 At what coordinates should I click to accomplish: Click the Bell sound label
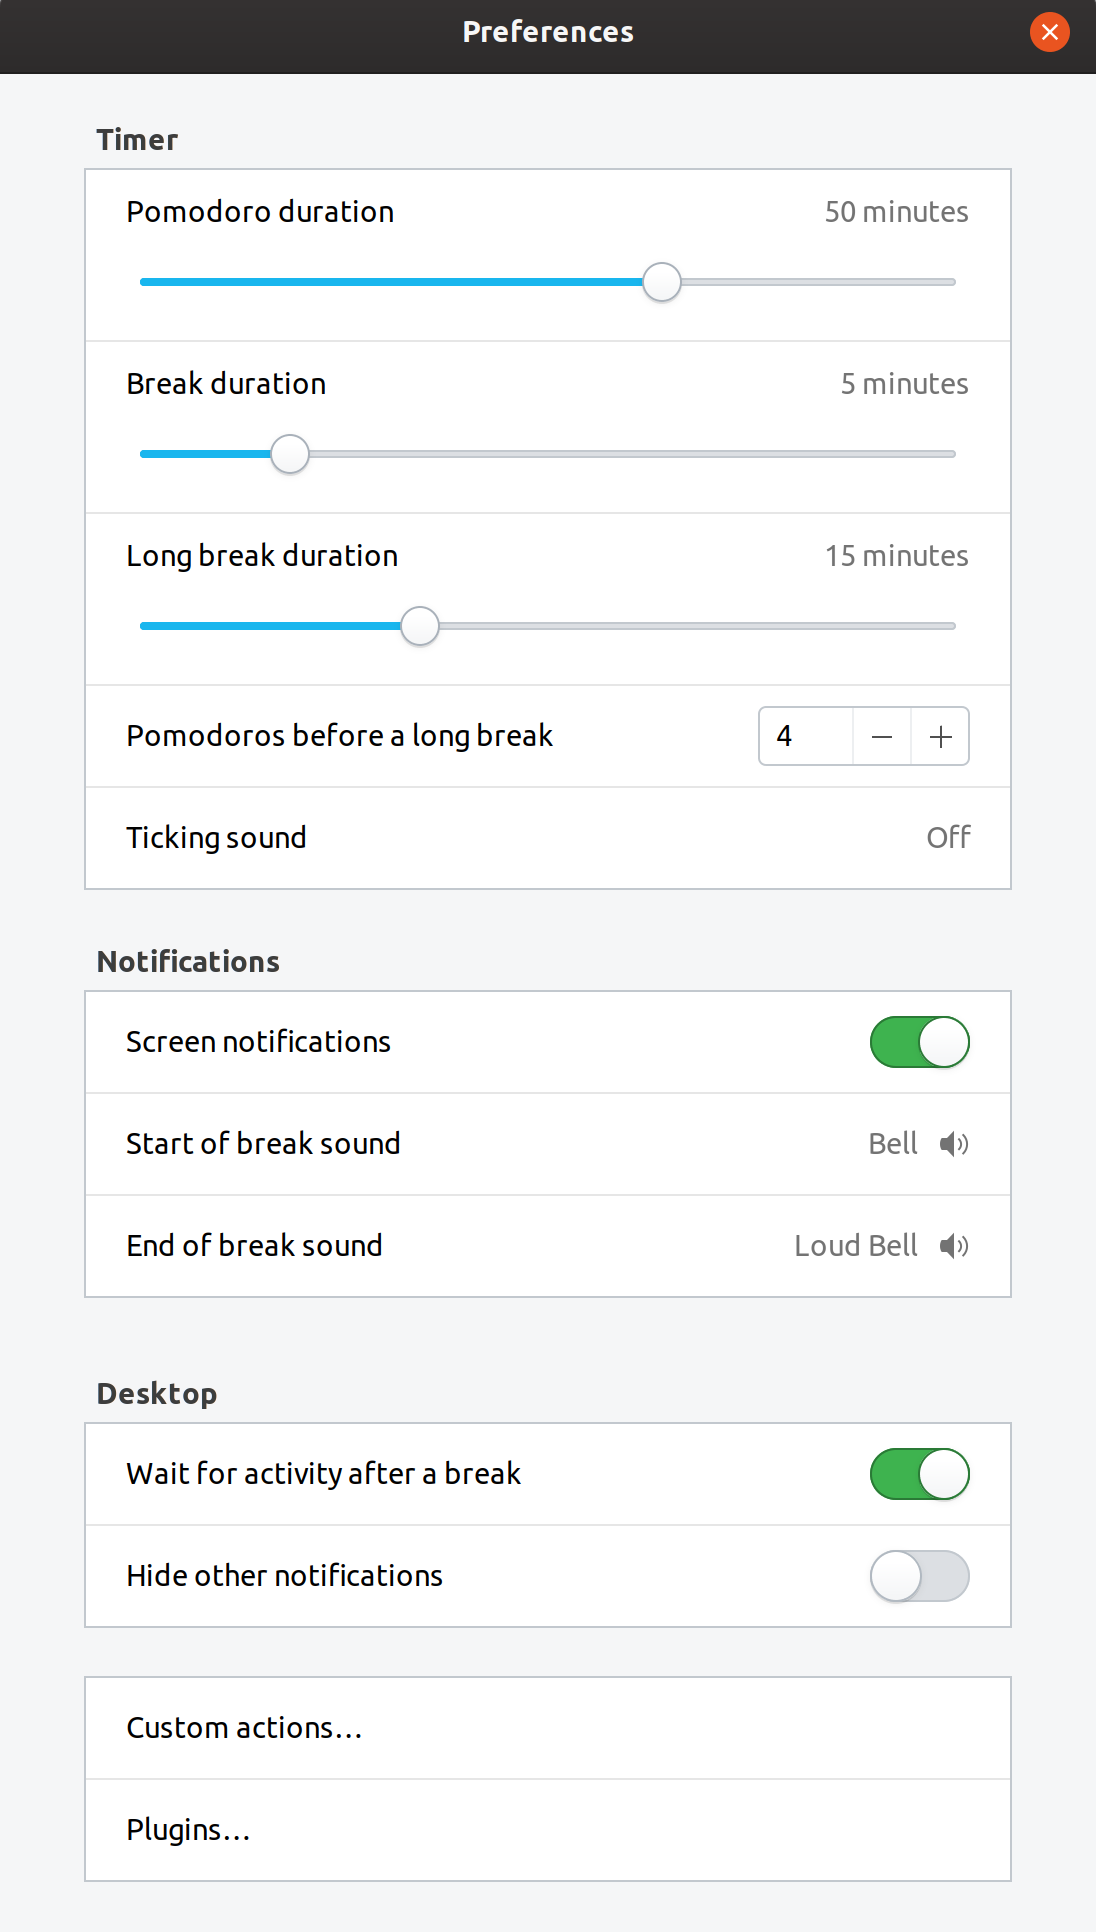coord(892,1144)
